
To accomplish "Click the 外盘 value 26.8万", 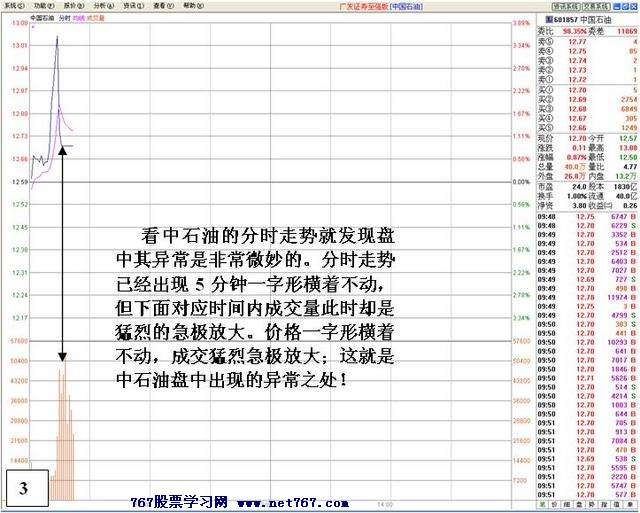I will [x=575, y=176].
